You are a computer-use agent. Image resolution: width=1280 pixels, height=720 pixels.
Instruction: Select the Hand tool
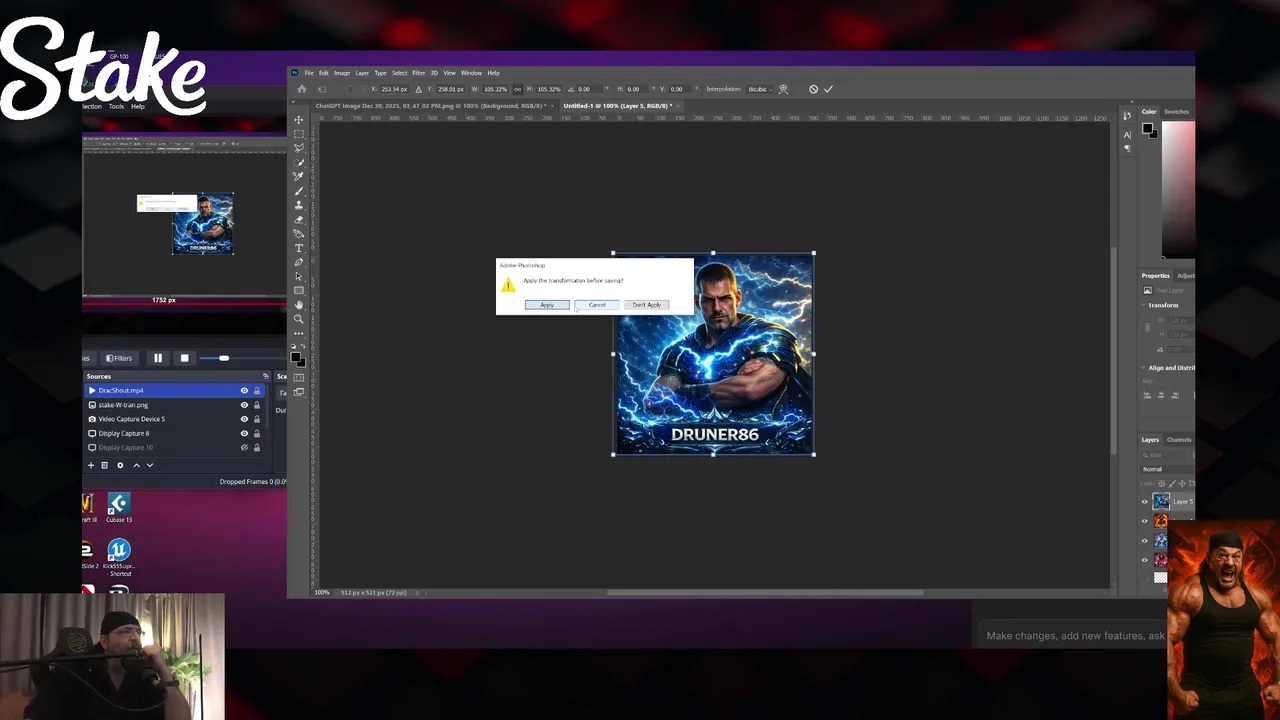298,304
